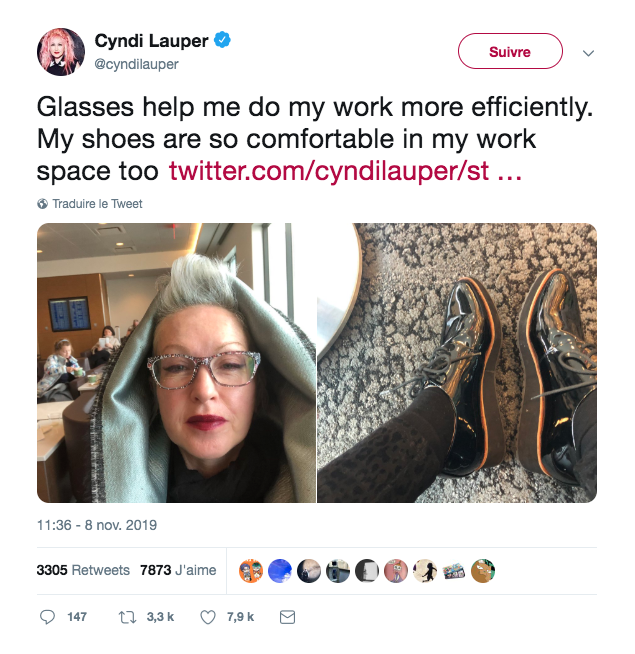This screenshot has width=635, height=654.
Task: Click the retweet arrows icon
Action: click(x=127, y=617)
